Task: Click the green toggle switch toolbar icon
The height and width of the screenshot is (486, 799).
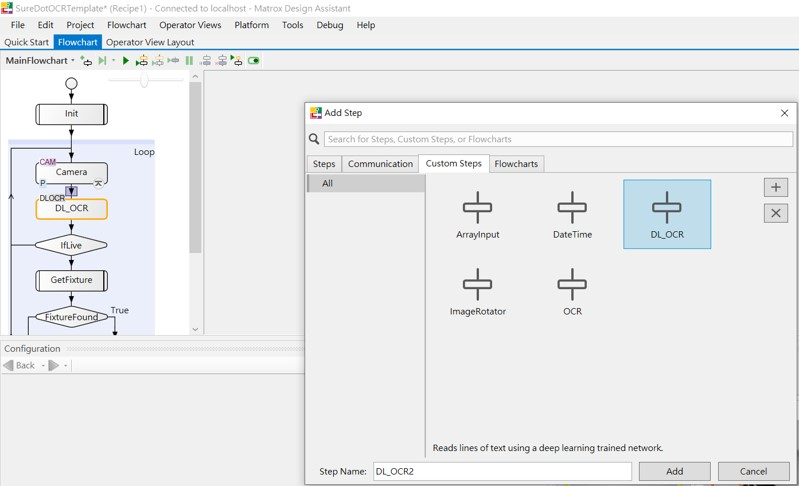Action: pyautogui.click(x=253, y=61)
